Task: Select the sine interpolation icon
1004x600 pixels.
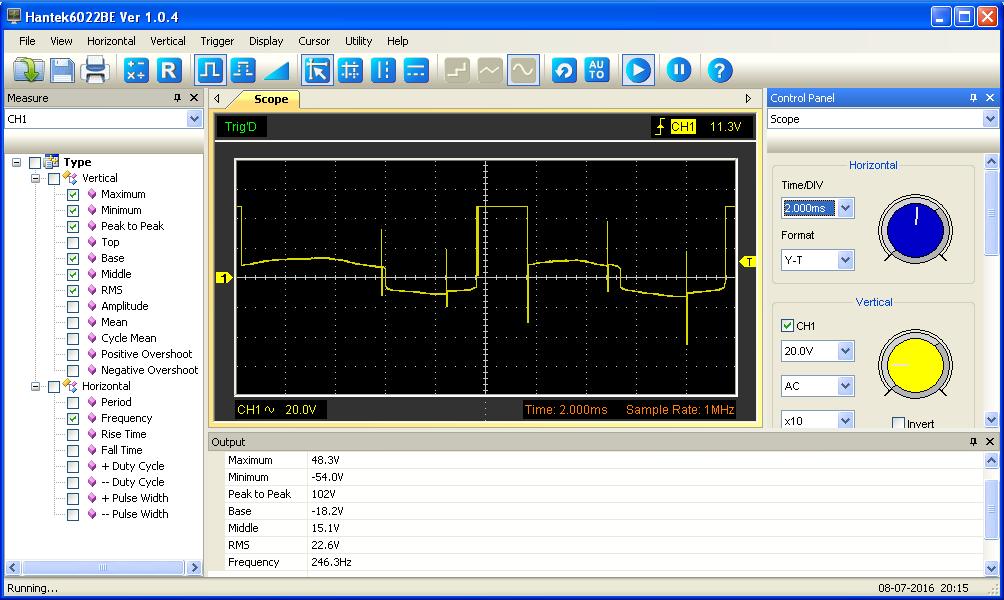Action: click(523, 70)
